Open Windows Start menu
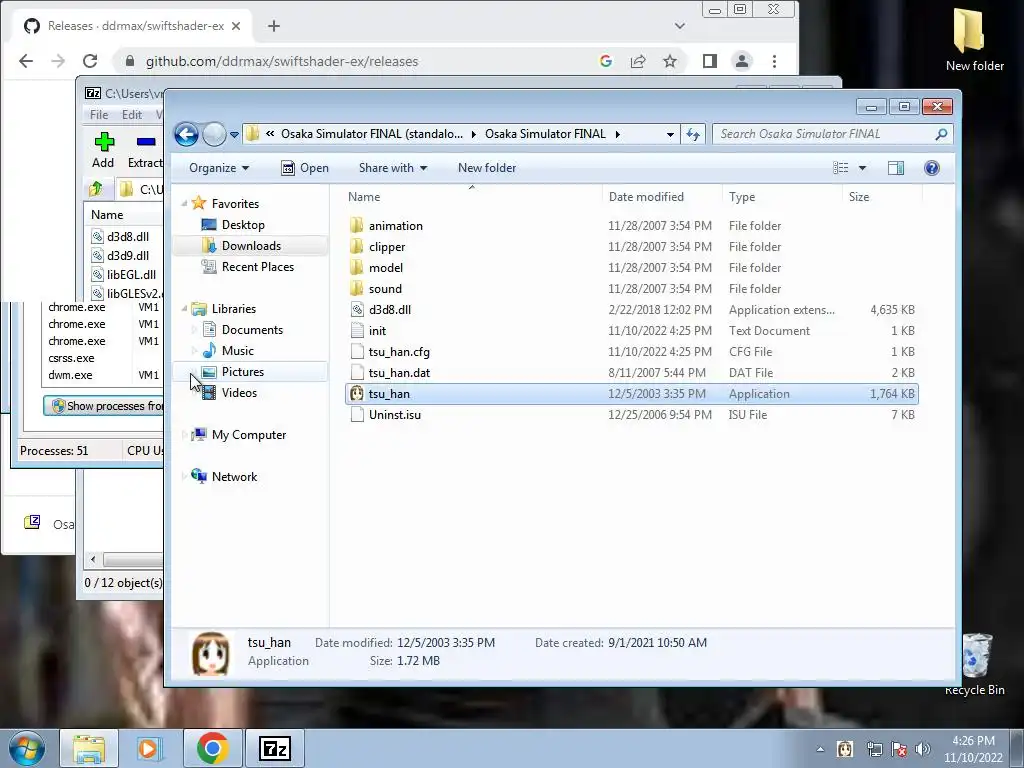1024x768 pixels. [27, 748]
